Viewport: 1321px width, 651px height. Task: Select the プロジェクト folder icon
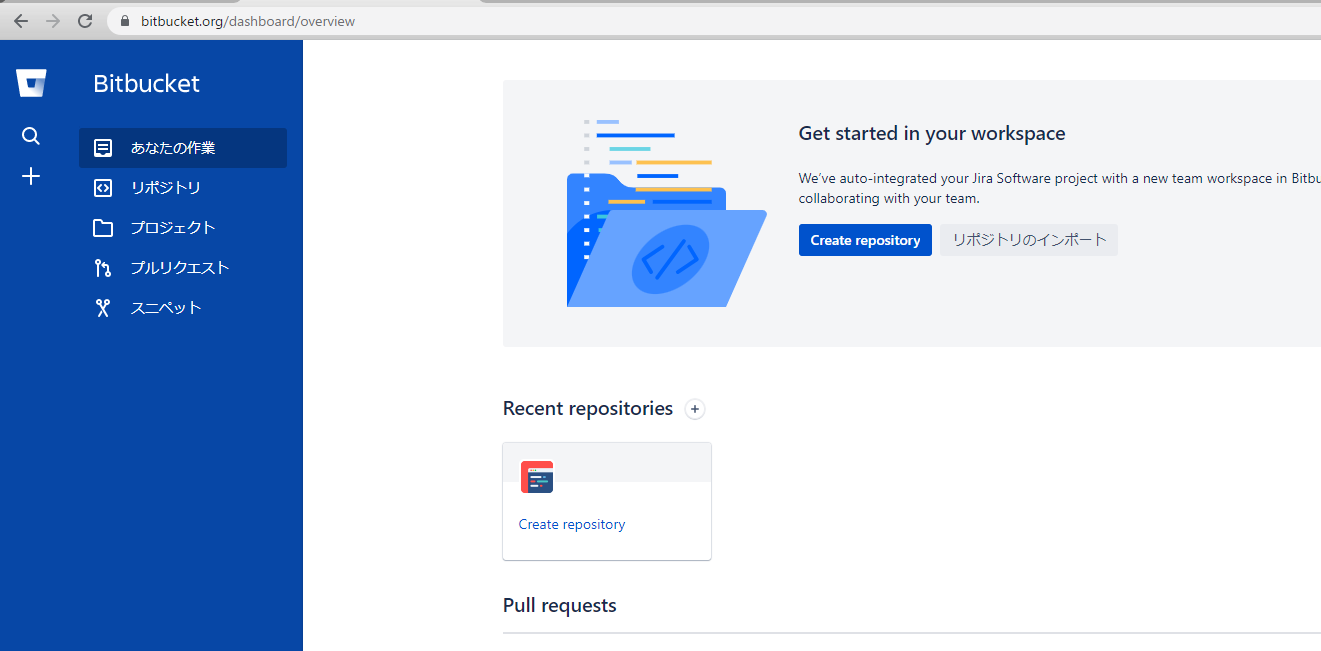(102, 227)
